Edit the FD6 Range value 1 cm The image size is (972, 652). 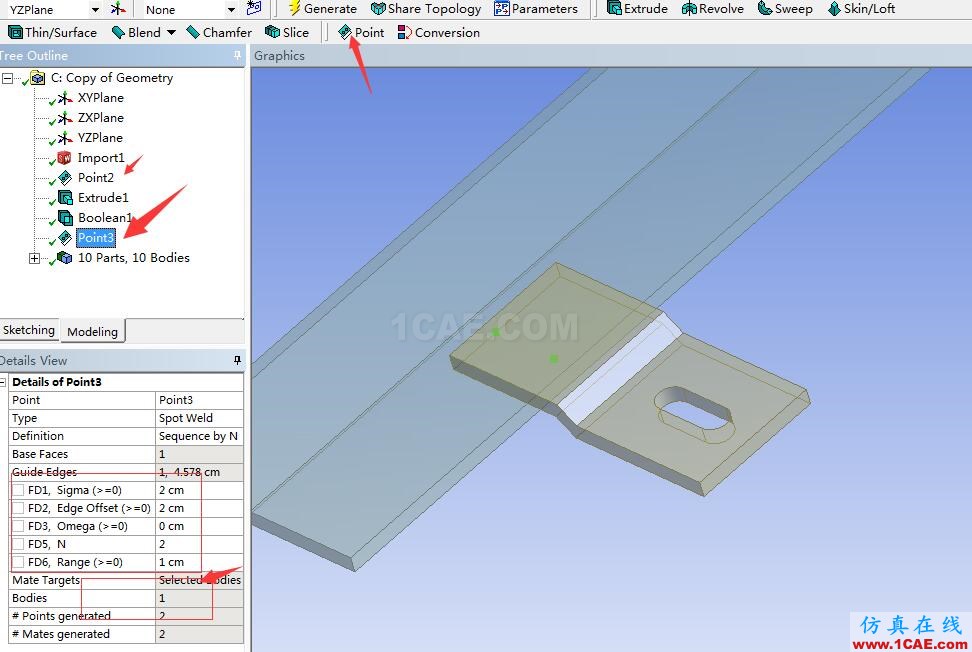199,562
